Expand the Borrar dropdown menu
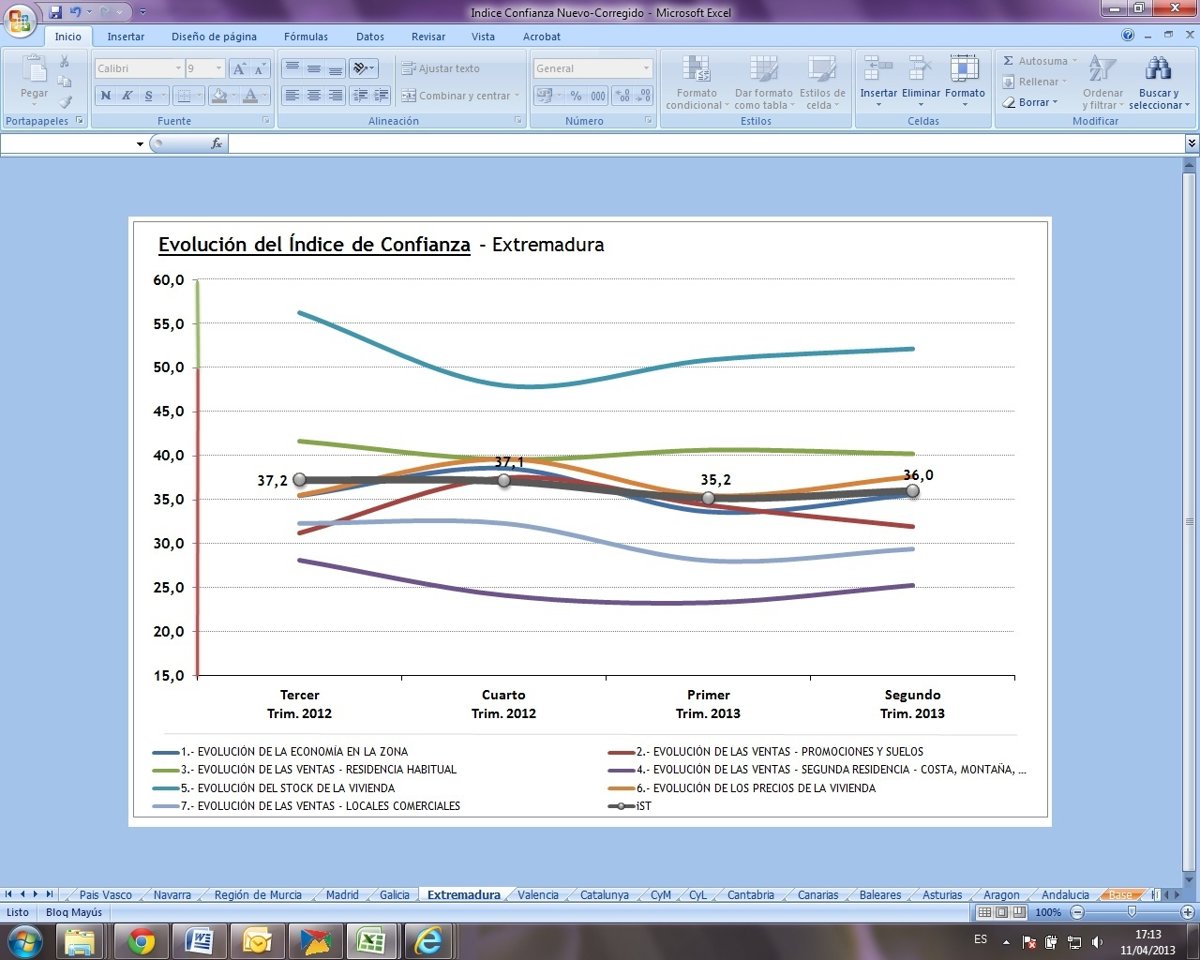This screenshot has width=1200, height=960. [x=1054, y=102]
